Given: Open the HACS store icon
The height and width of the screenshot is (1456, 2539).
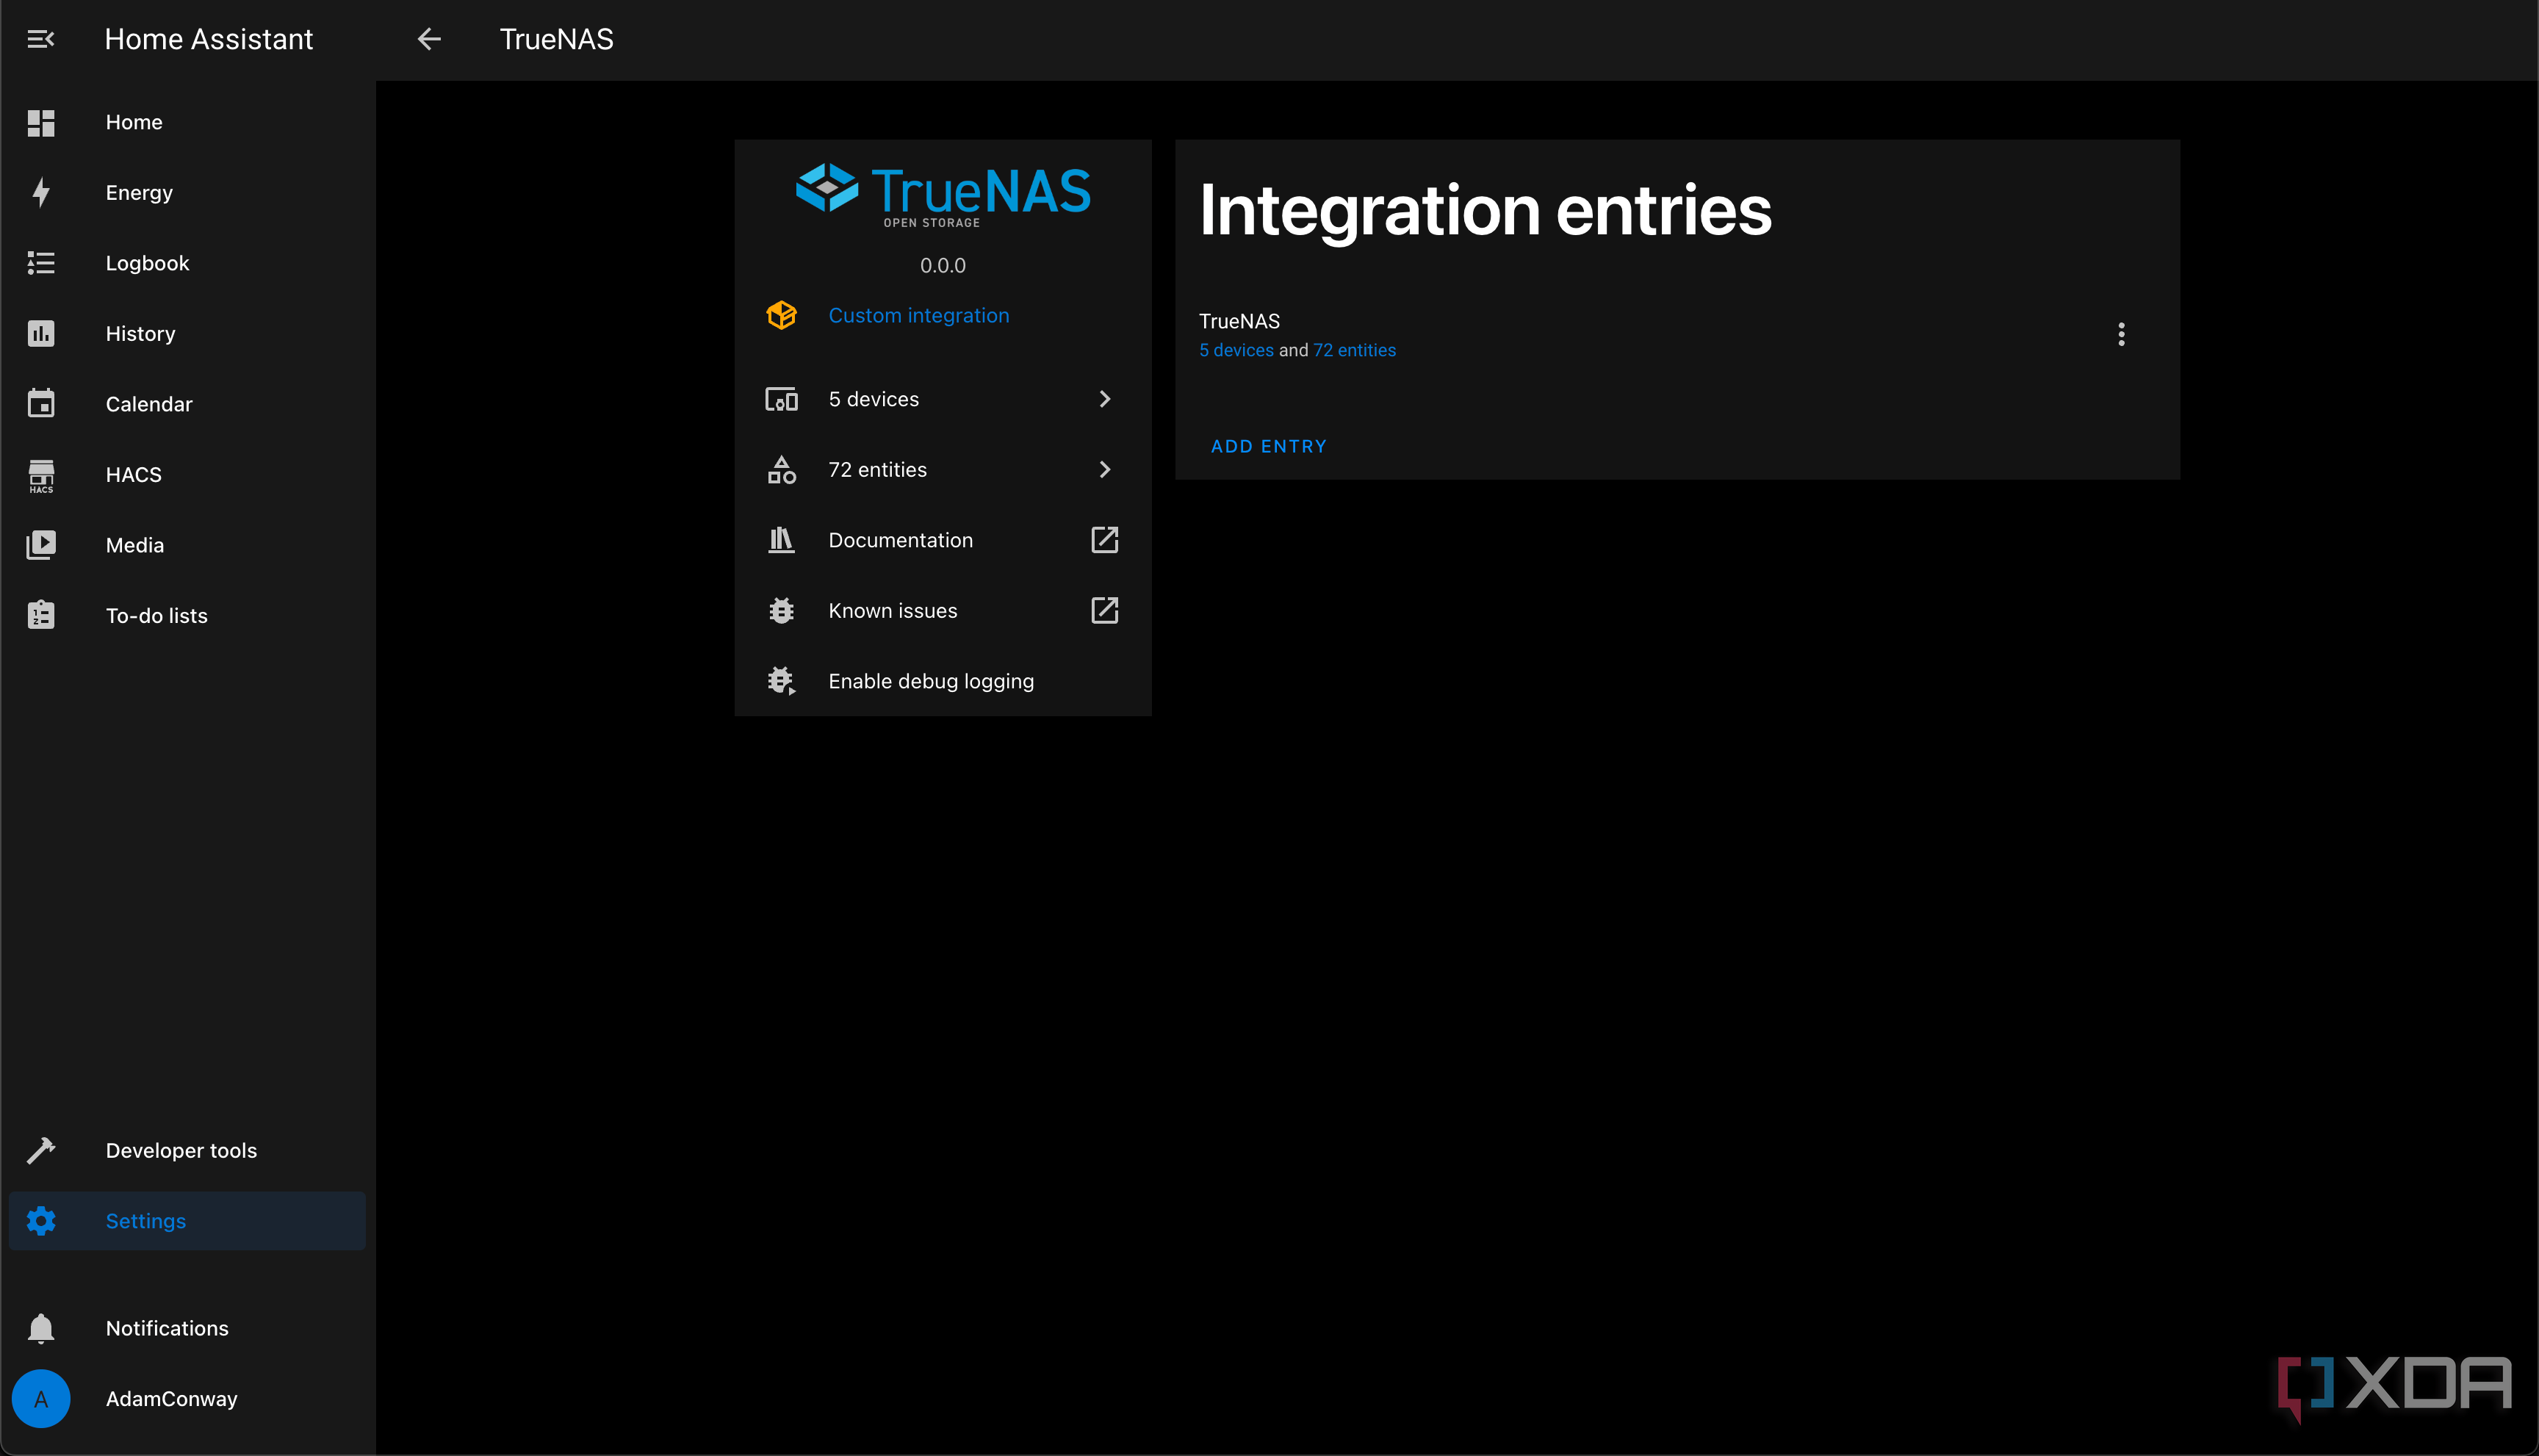Looking at the screenshot, I should [x=41, y=475].
